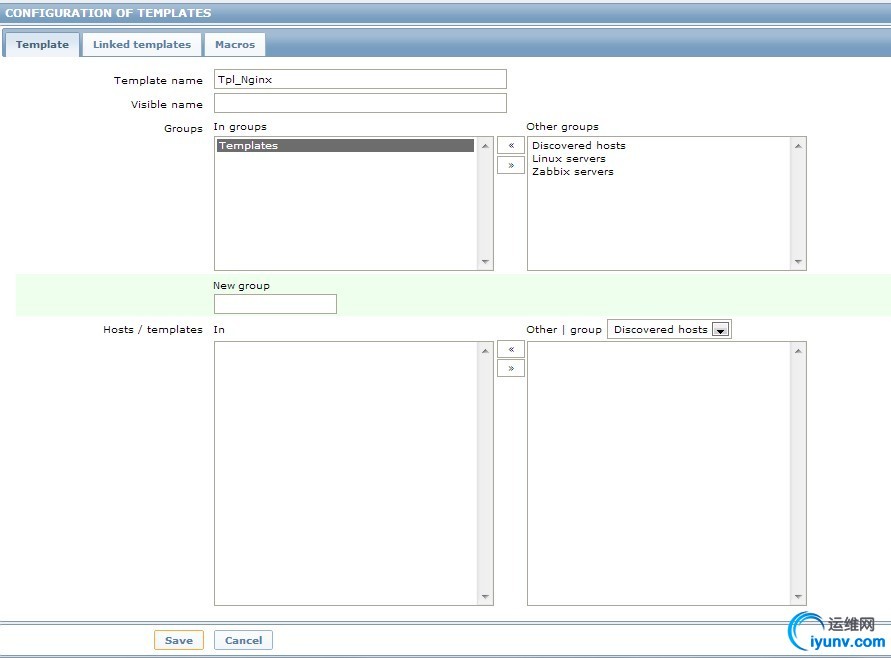Screen dimensions: 891x658
Task: Open the Linked templates tab
Action: [x=141, y=44]
